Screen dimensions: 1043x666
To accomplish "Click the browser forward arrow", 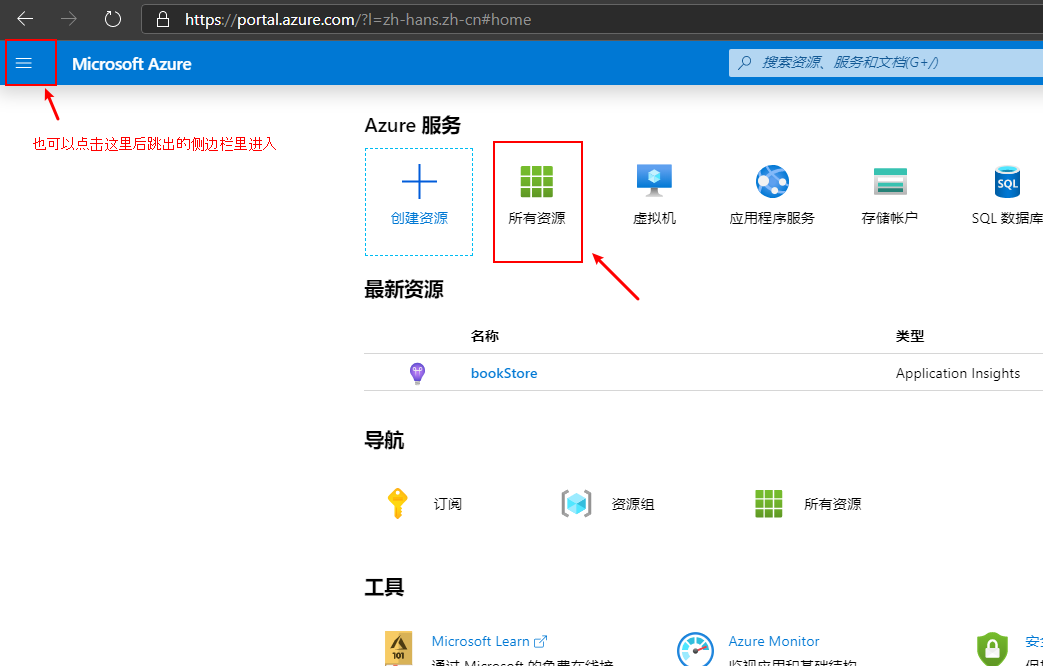I will tap(69, 19).
